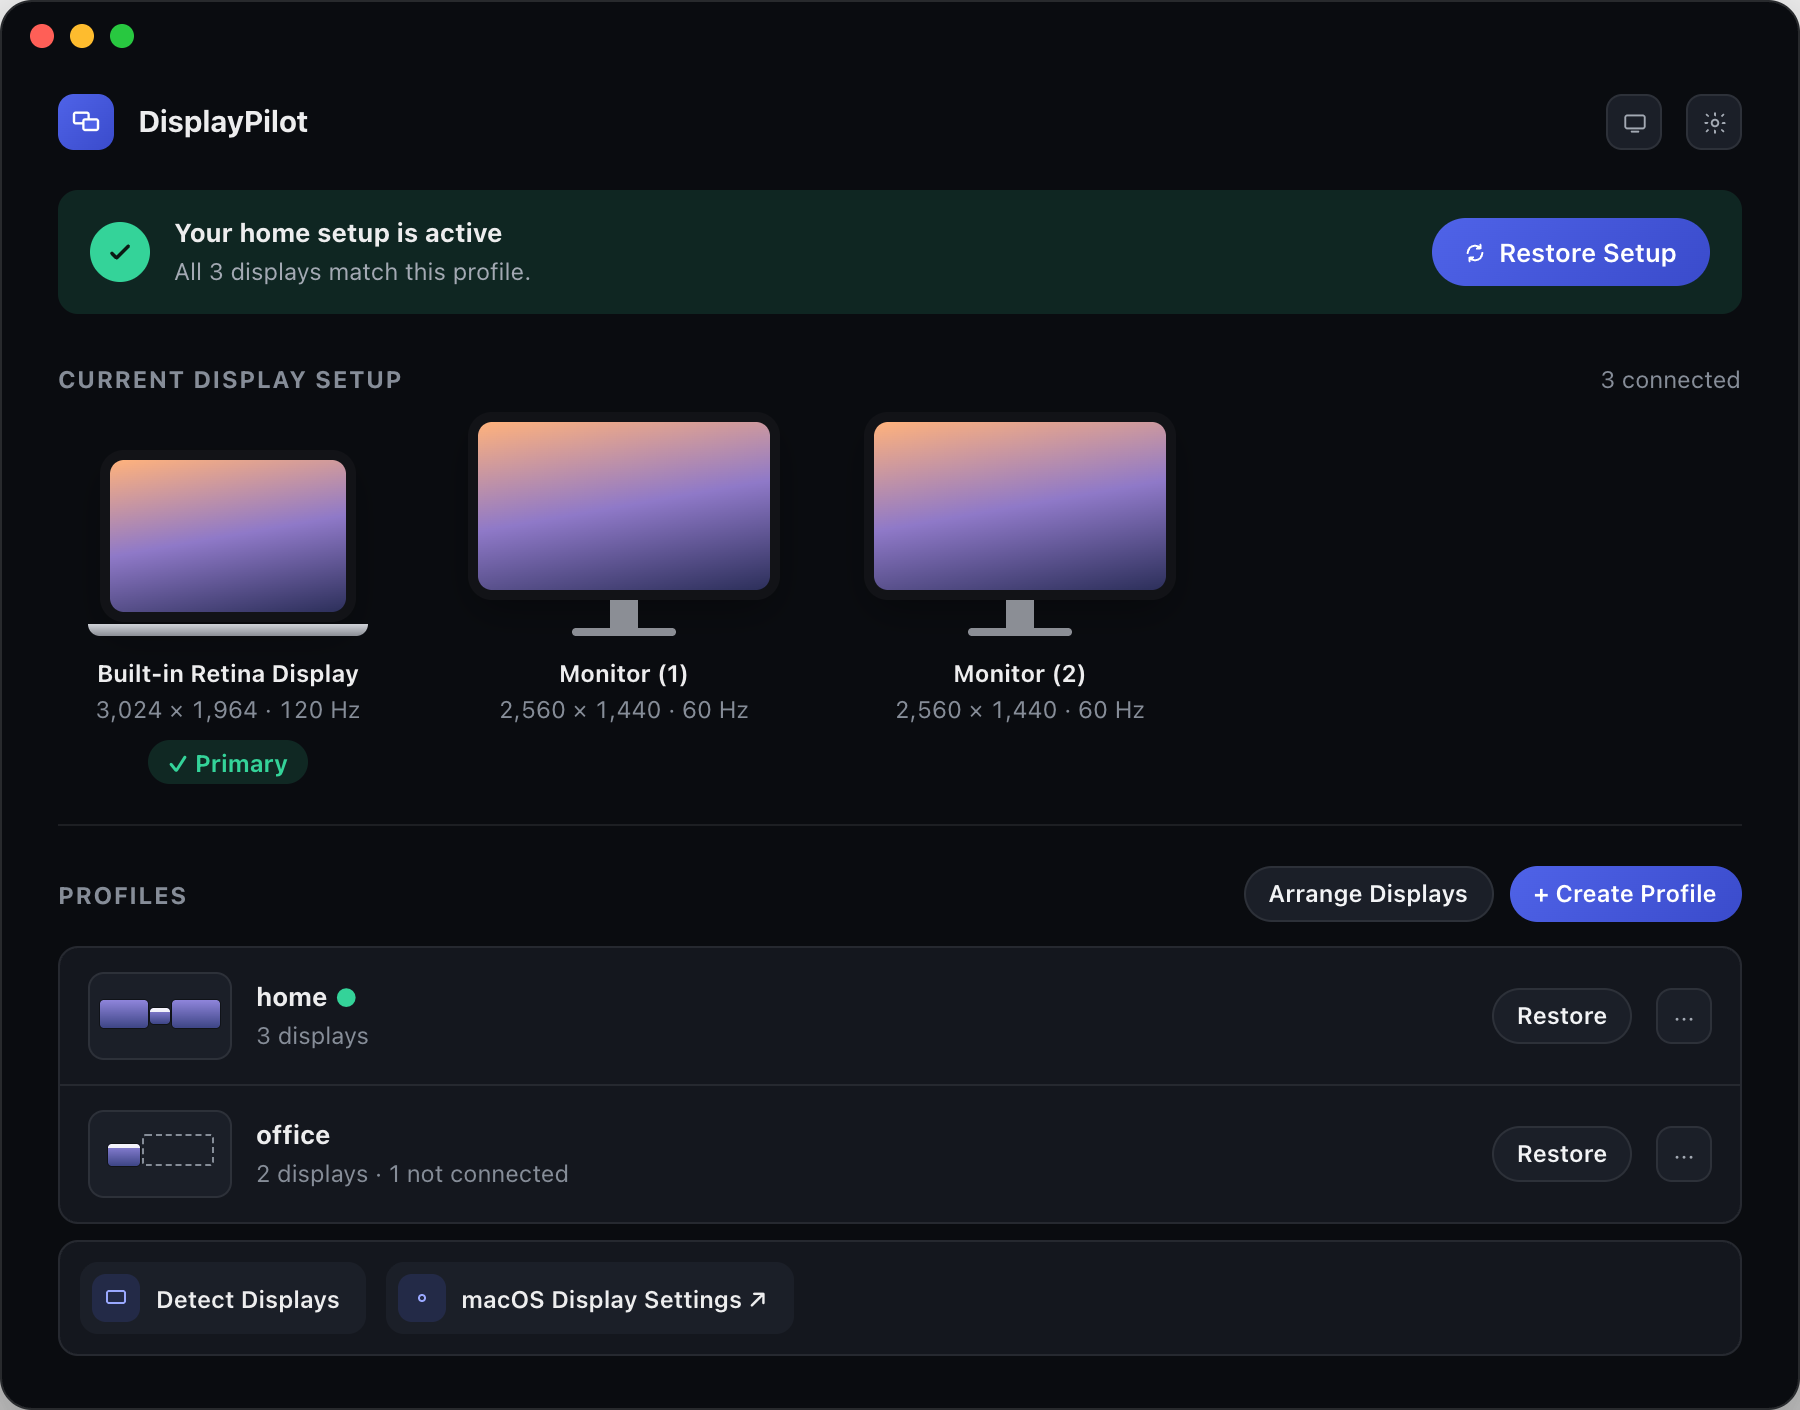
Task: Select the Built-in Retina Display thumbnail
Action: coord(228,543)
